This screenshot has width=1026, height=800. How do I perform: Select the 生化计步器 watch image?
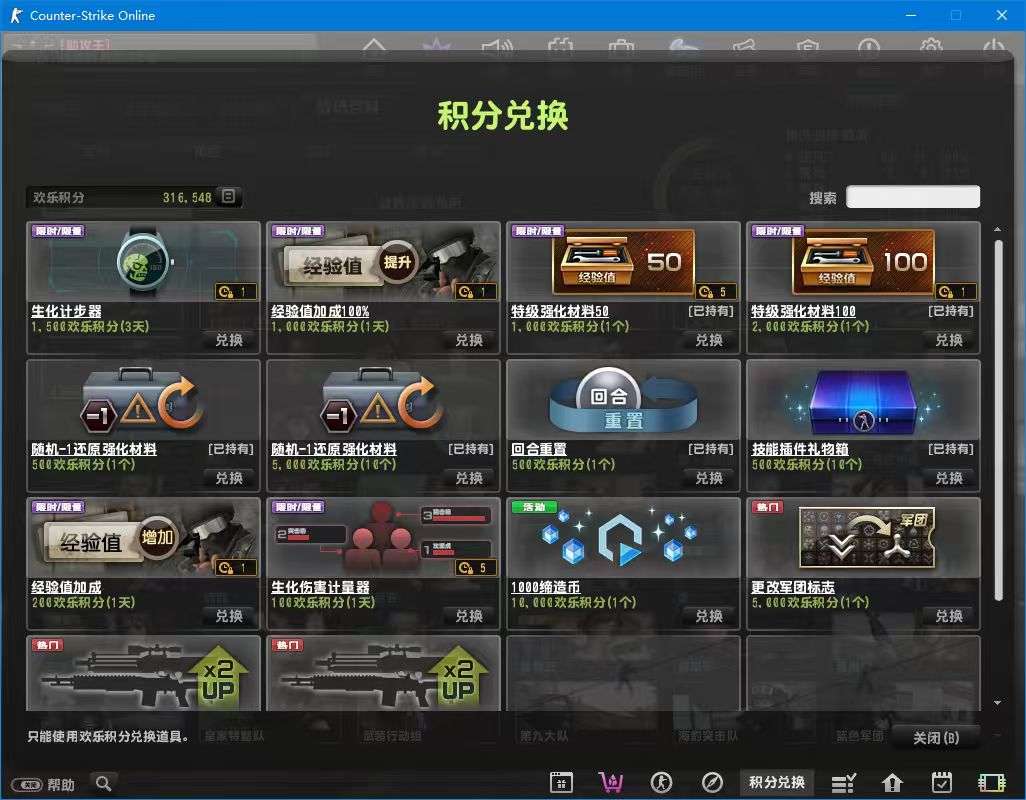pos(144,262)
